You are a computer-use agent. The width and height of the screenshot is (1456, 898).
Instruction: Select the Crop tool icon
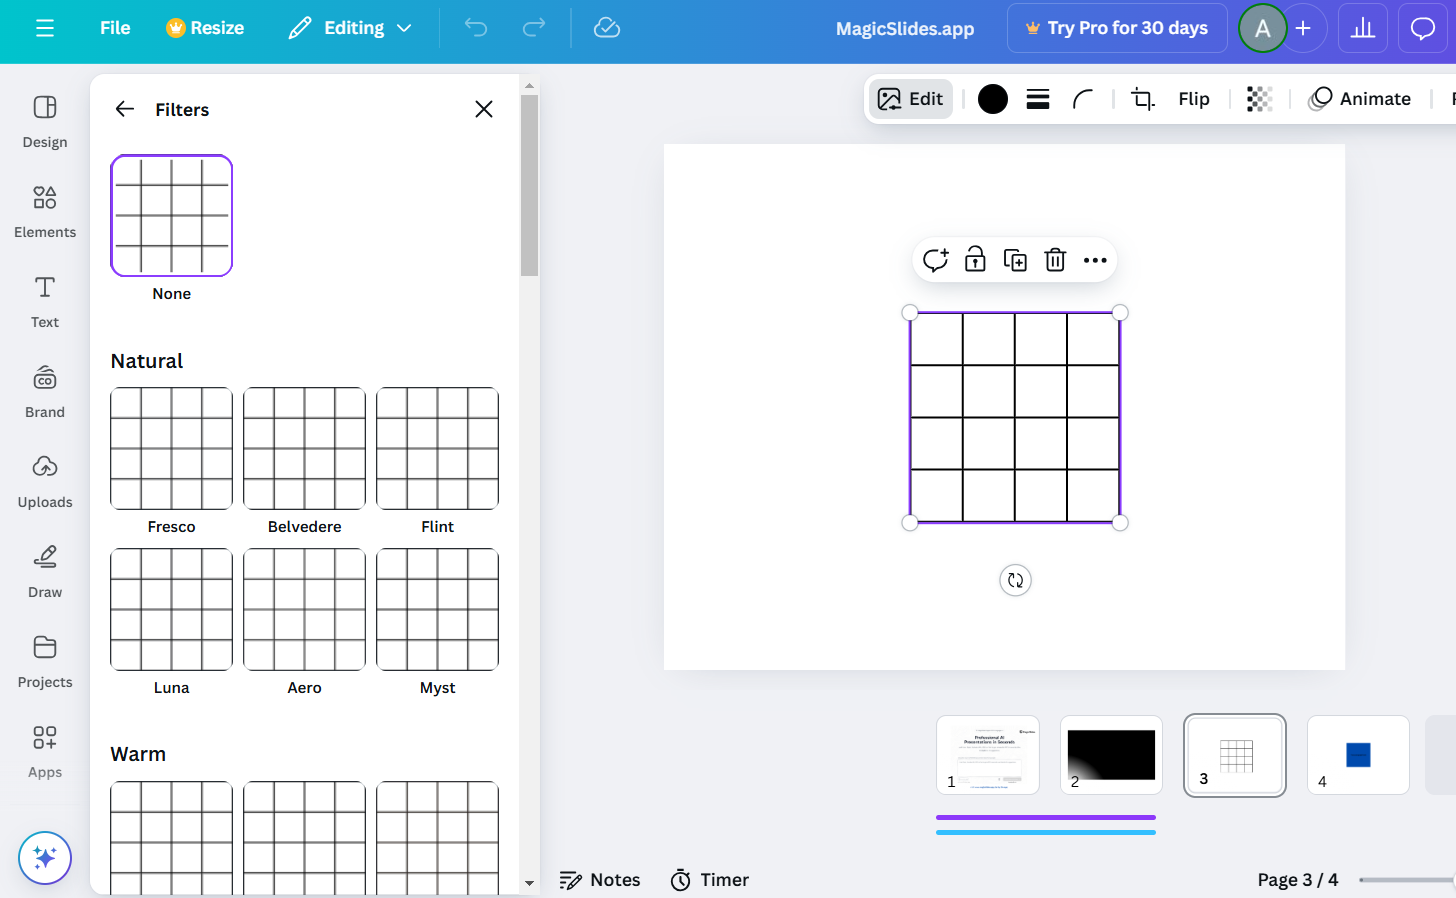(1142, 99)
